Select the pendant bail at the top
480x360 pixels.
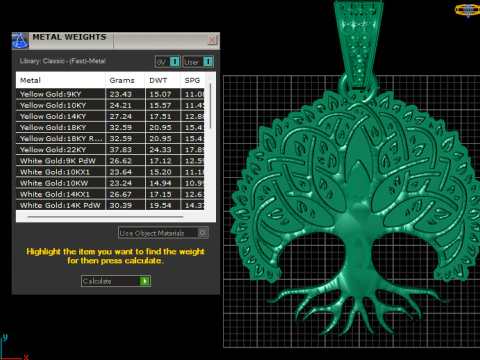(x=359, y=43)
